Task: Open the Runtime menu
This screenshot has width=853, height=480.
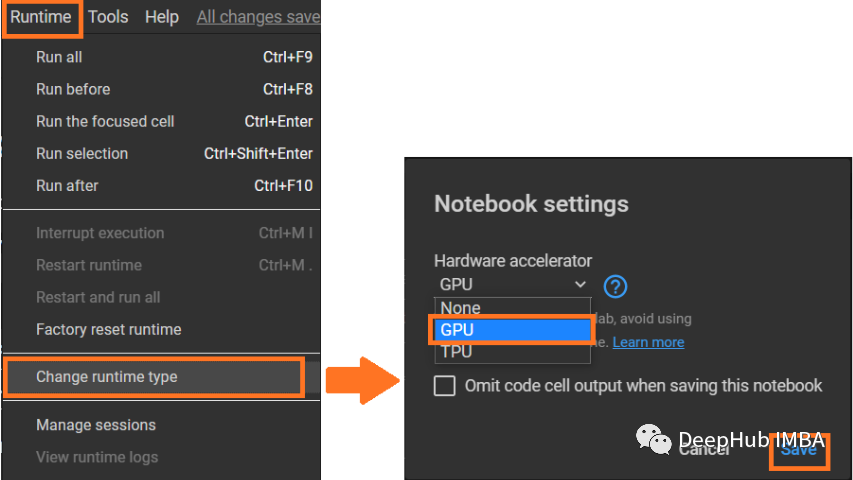Action: tap(41, 17)
